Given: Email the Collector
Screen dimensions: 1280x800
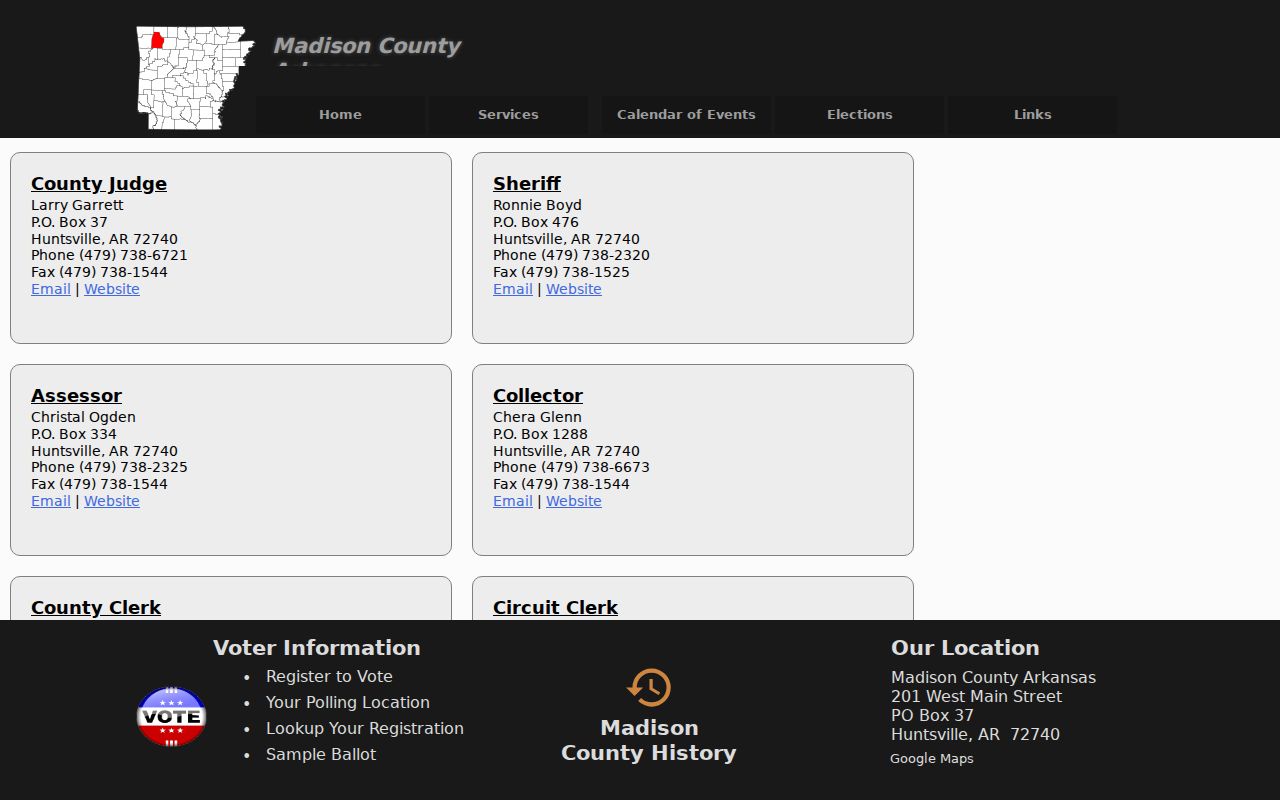Looking at the screenshot, I should [x=513, y=501].
